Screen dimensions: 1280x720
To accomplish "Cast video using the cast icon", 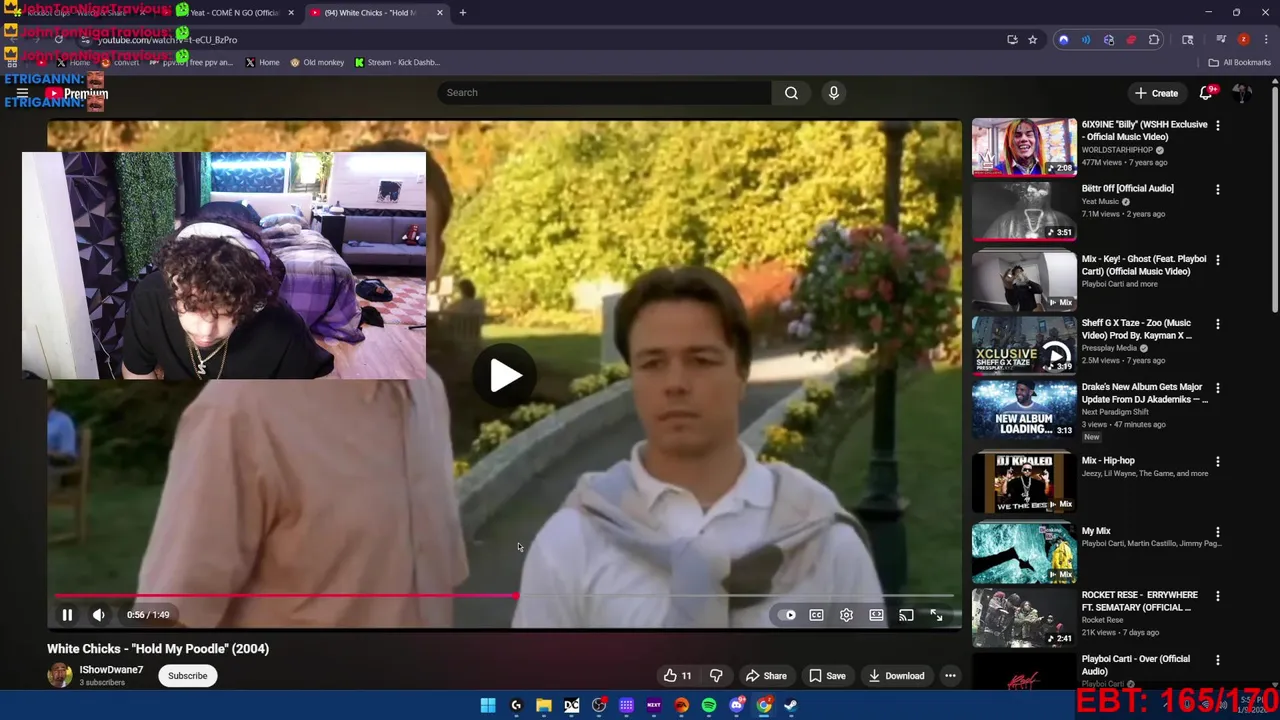I will click(906, 615).
